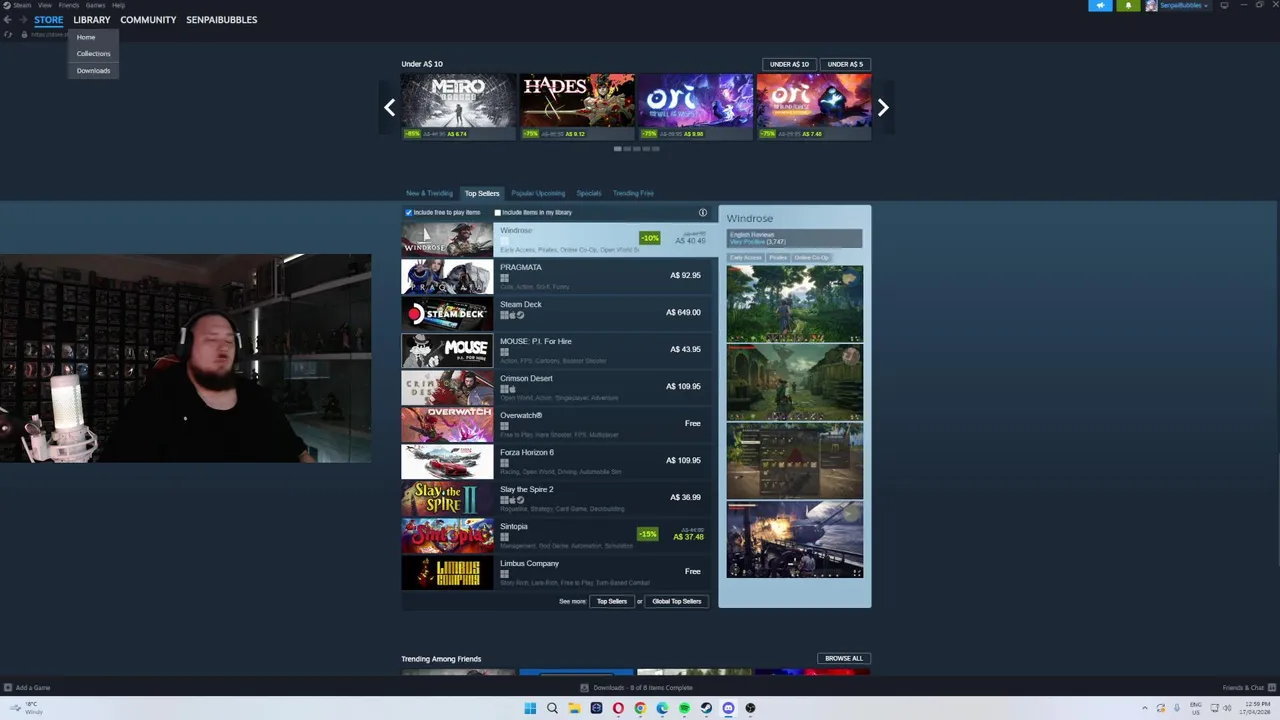
Task: Uncheck Include free to play items
Action: coord(409,212)
